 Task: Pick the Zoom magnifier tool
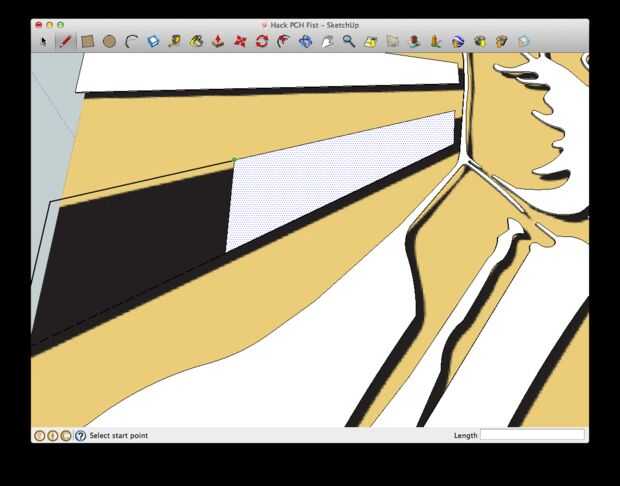[349, 41]
